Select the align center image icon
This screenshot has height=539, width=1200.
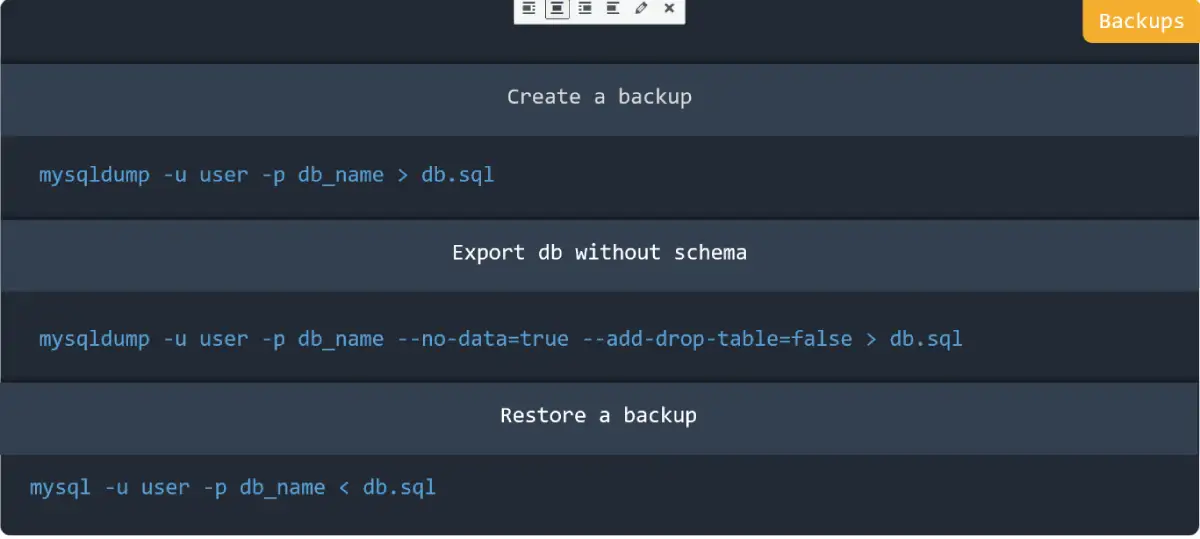557,8
